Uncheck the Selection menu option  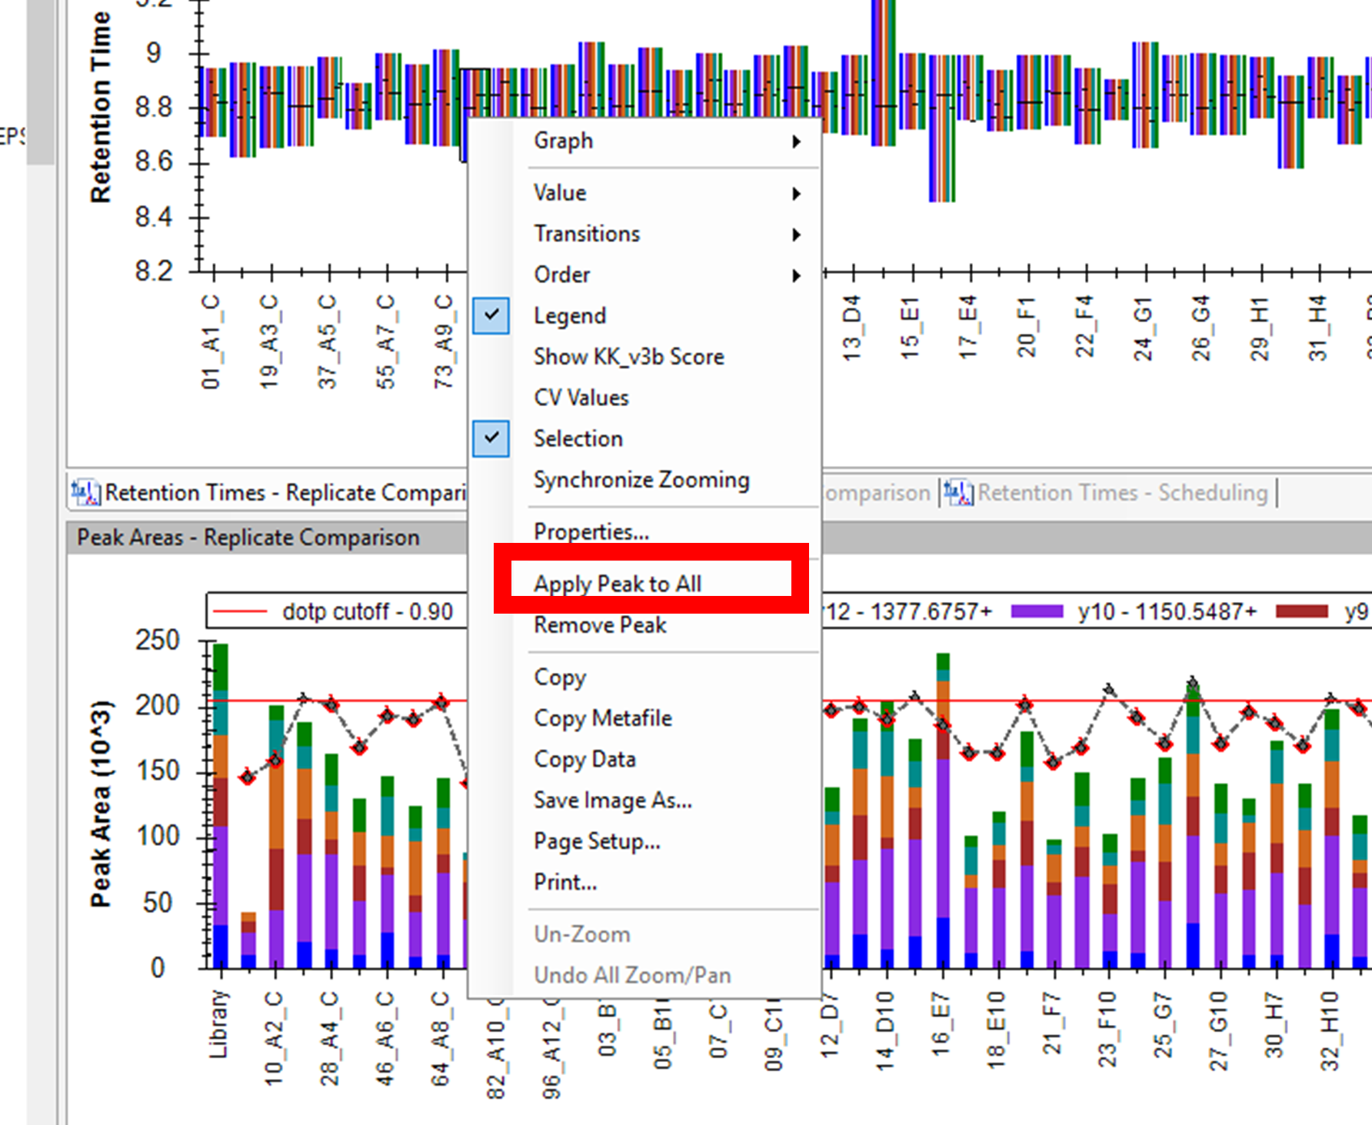(577, 439)
